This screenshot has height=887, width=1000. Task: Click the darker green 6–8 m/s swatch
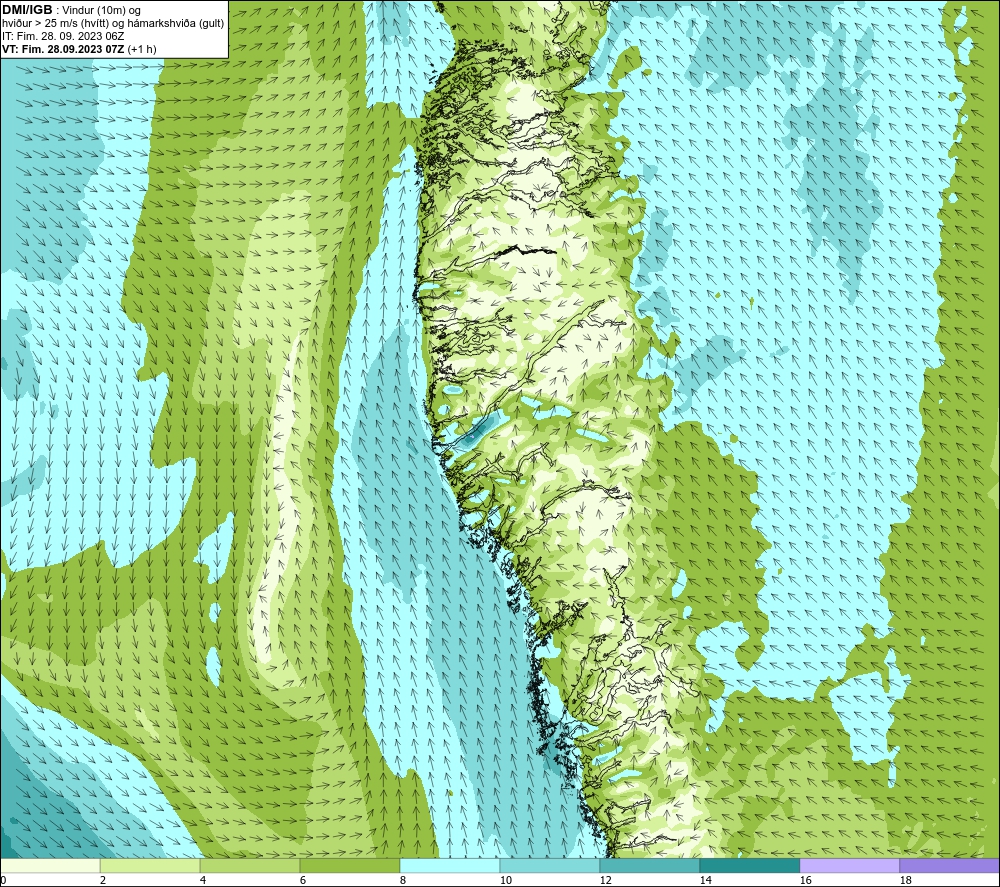pos(349,865)
